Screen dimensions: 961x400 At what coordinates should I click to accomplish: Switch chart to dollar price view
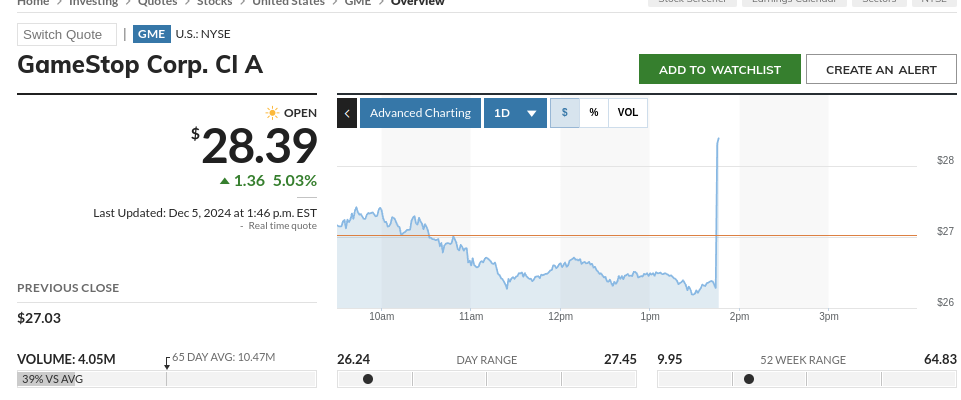pyautogui.click(x=564, y=113)
